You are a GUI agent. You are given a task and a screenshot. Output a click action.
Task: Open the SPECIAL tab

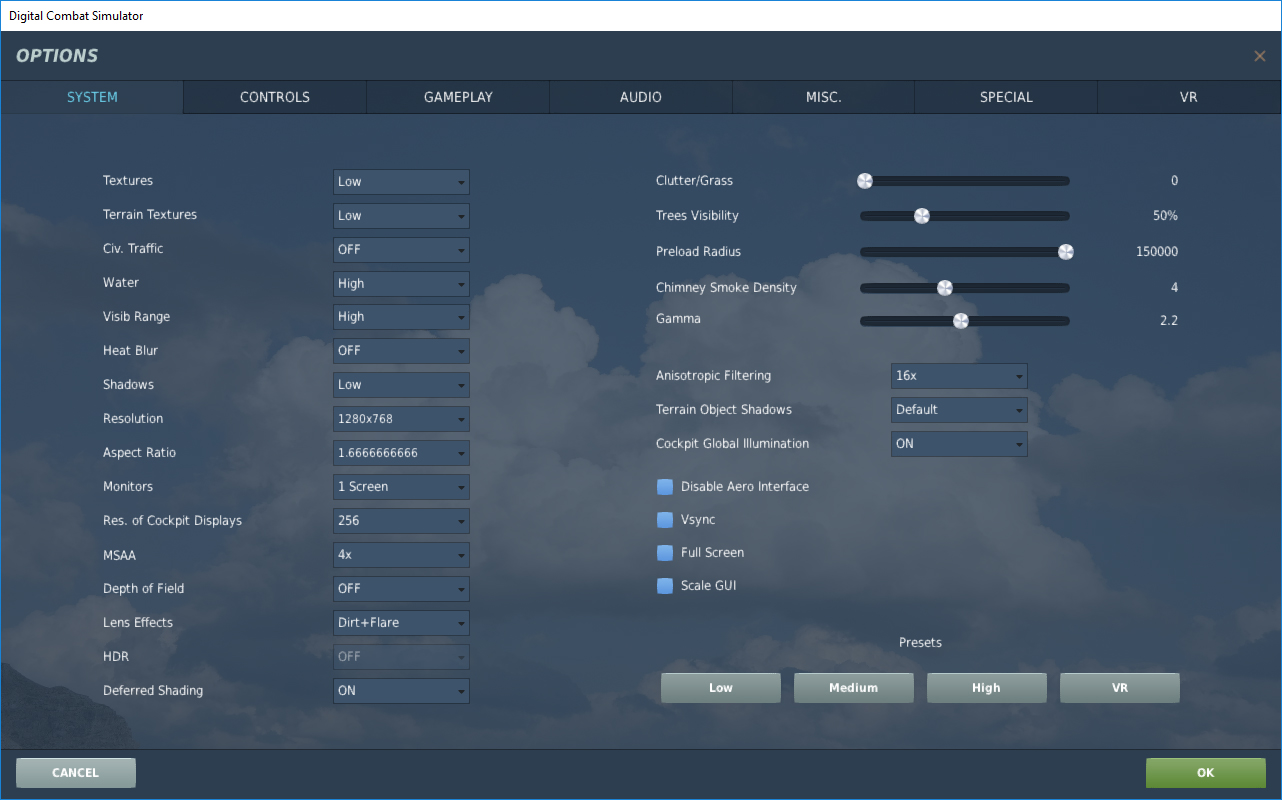click(1006, 97)
